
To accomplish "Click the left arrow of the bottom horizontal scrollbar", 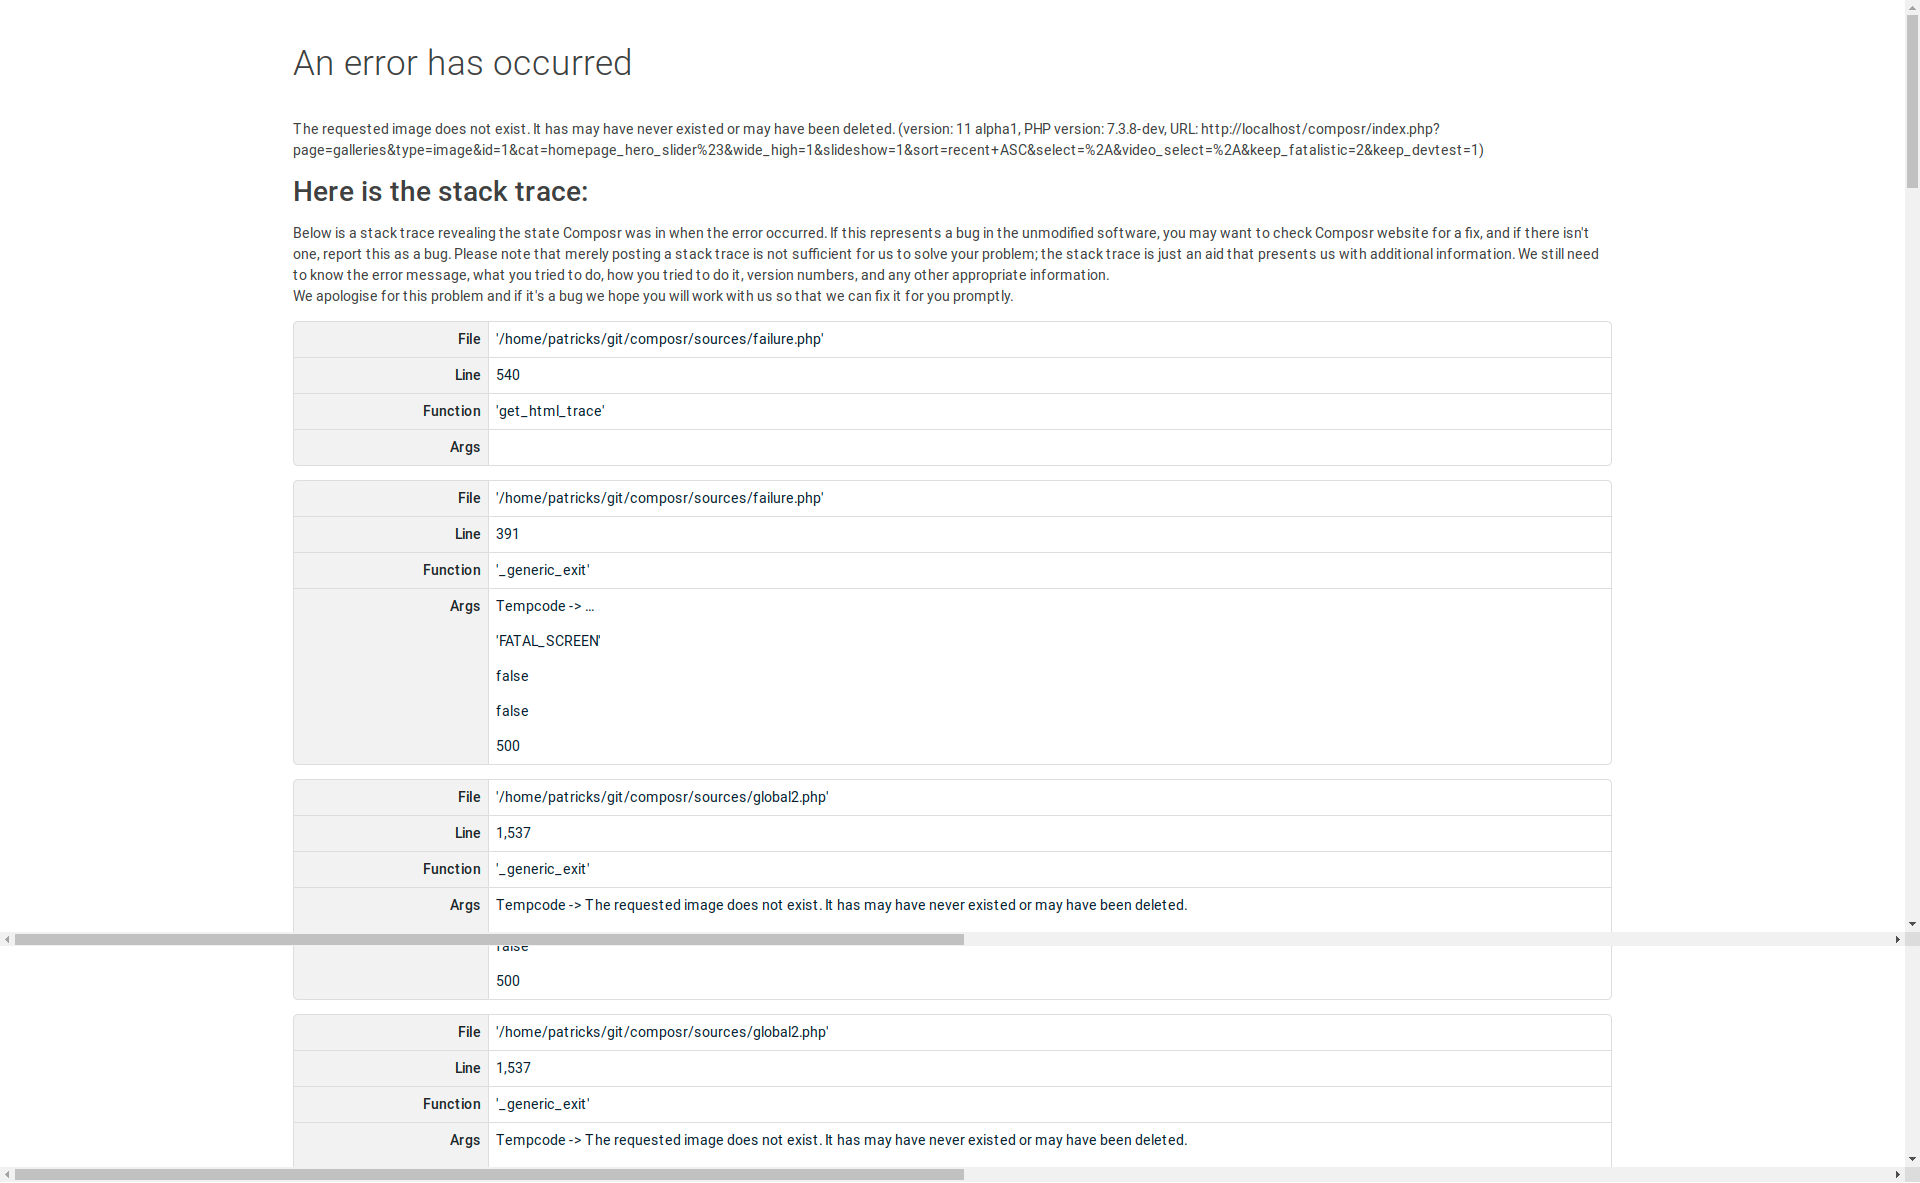I will pyautogui.click(x=7, y=1175).
